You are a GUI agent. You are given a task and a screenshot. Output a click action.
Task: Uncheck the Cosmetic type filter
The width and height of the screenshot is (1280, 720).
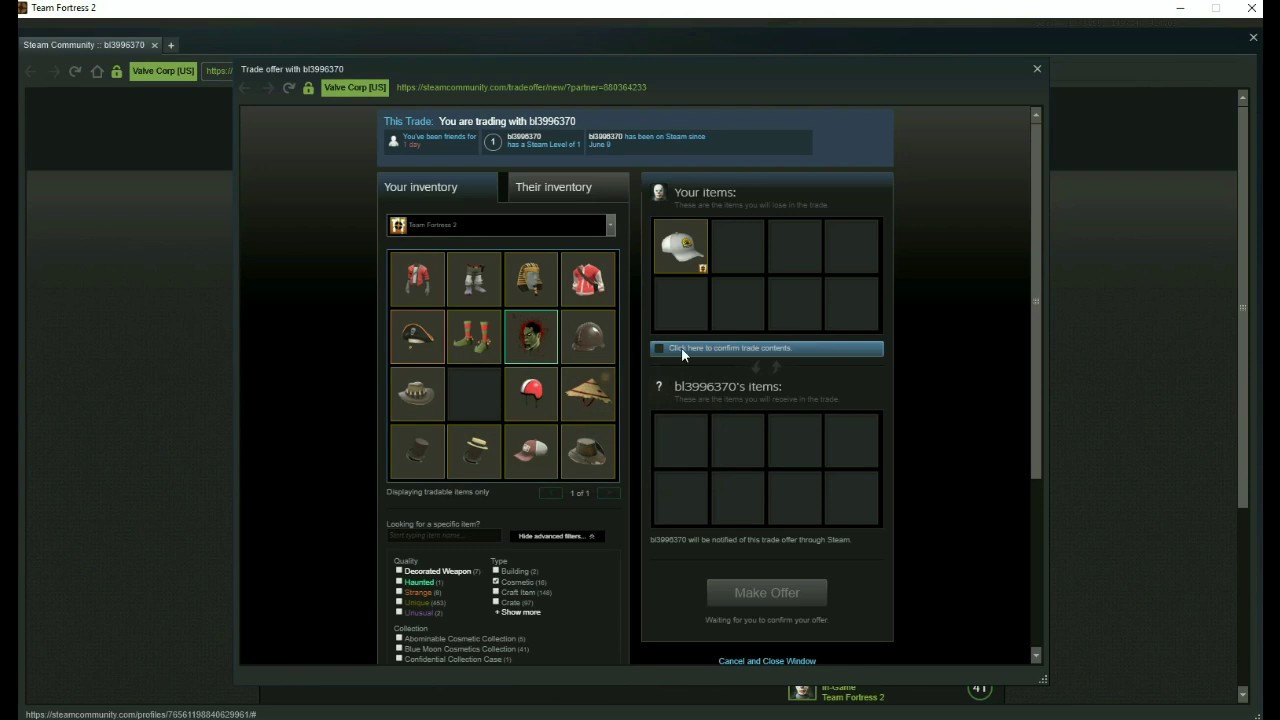pos(495,581)
